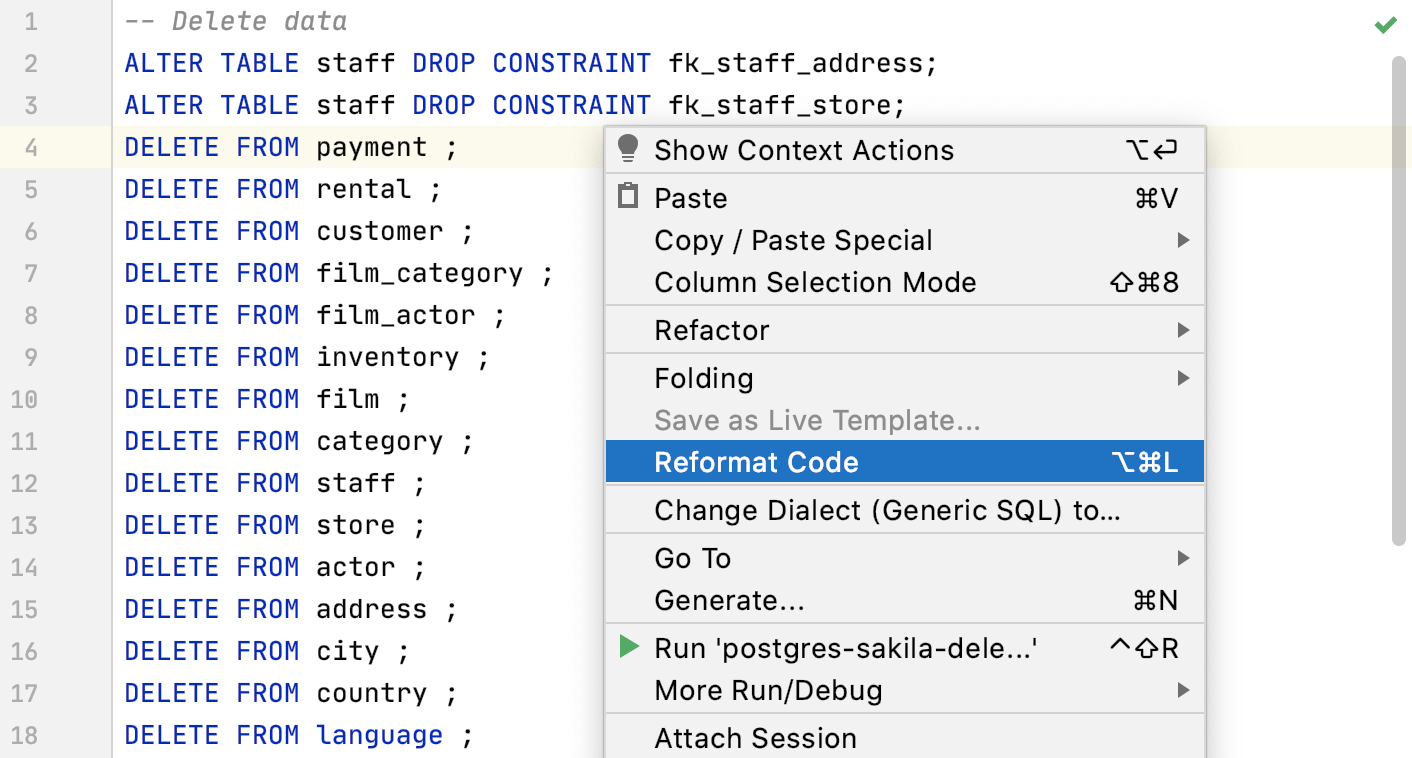Click Show Context Actions
The image size is (1412, 758).
[803, 150]
